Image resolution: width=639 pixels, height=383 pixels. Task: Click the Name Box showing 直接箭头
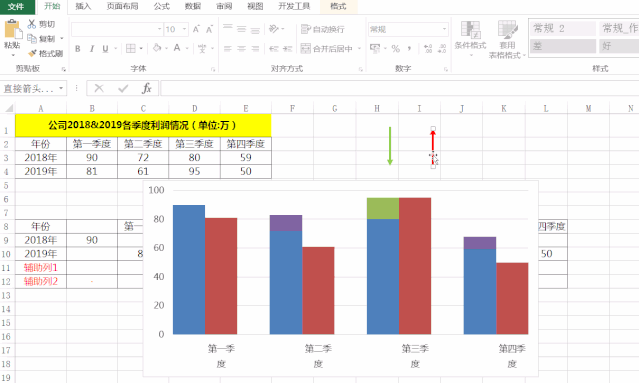(29, 88)
